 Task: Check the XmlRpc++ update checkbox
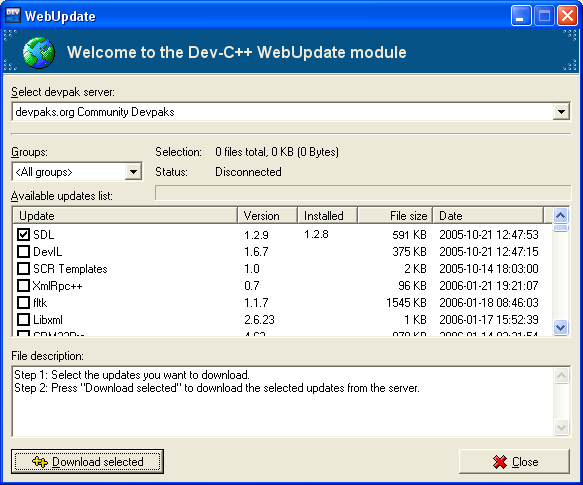coord(23,286)
